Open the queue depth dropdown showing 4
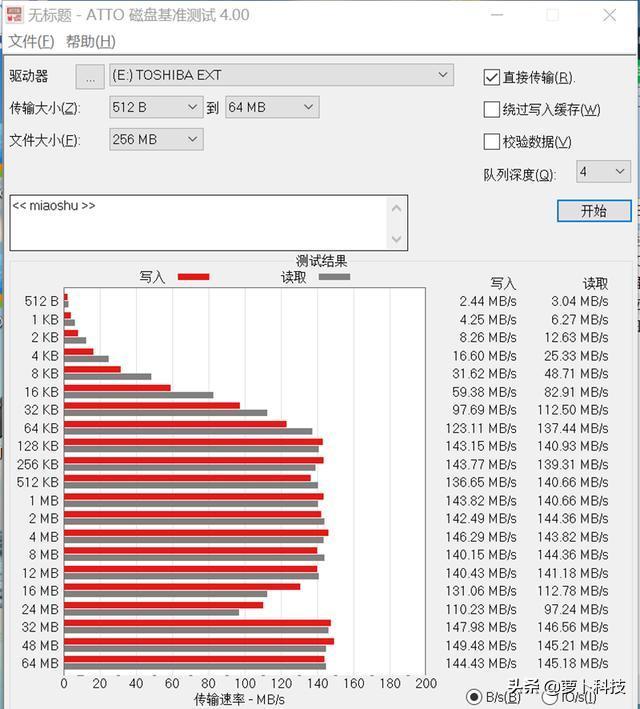The image size is (640, 709). tap(603, 172)
